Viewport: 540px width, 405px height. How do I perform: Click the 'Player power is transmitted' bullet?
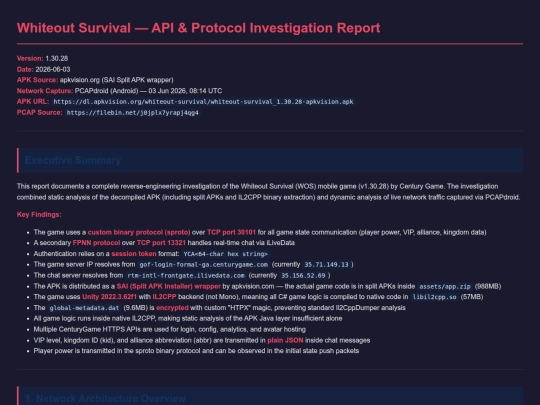click(196, 351)
